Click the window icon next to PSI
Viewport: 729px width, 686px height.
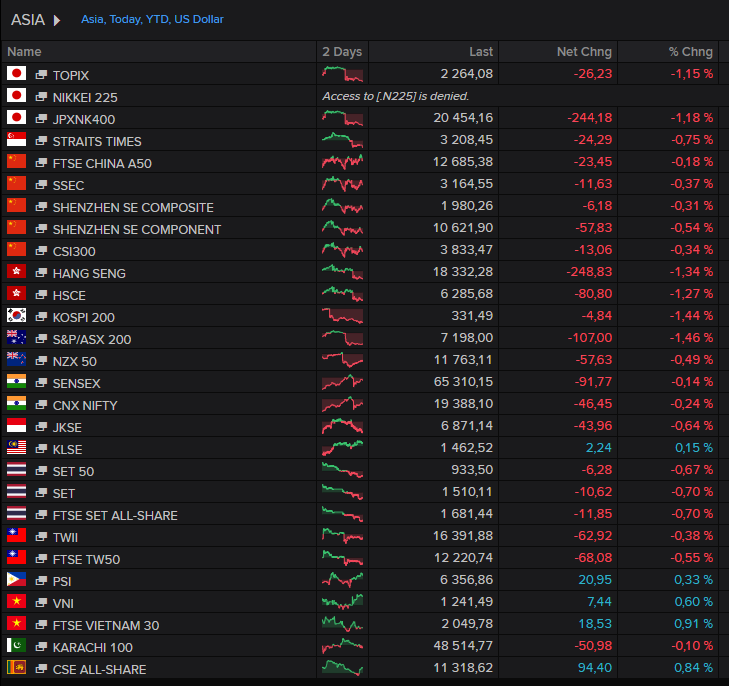(x=41, y=580)
